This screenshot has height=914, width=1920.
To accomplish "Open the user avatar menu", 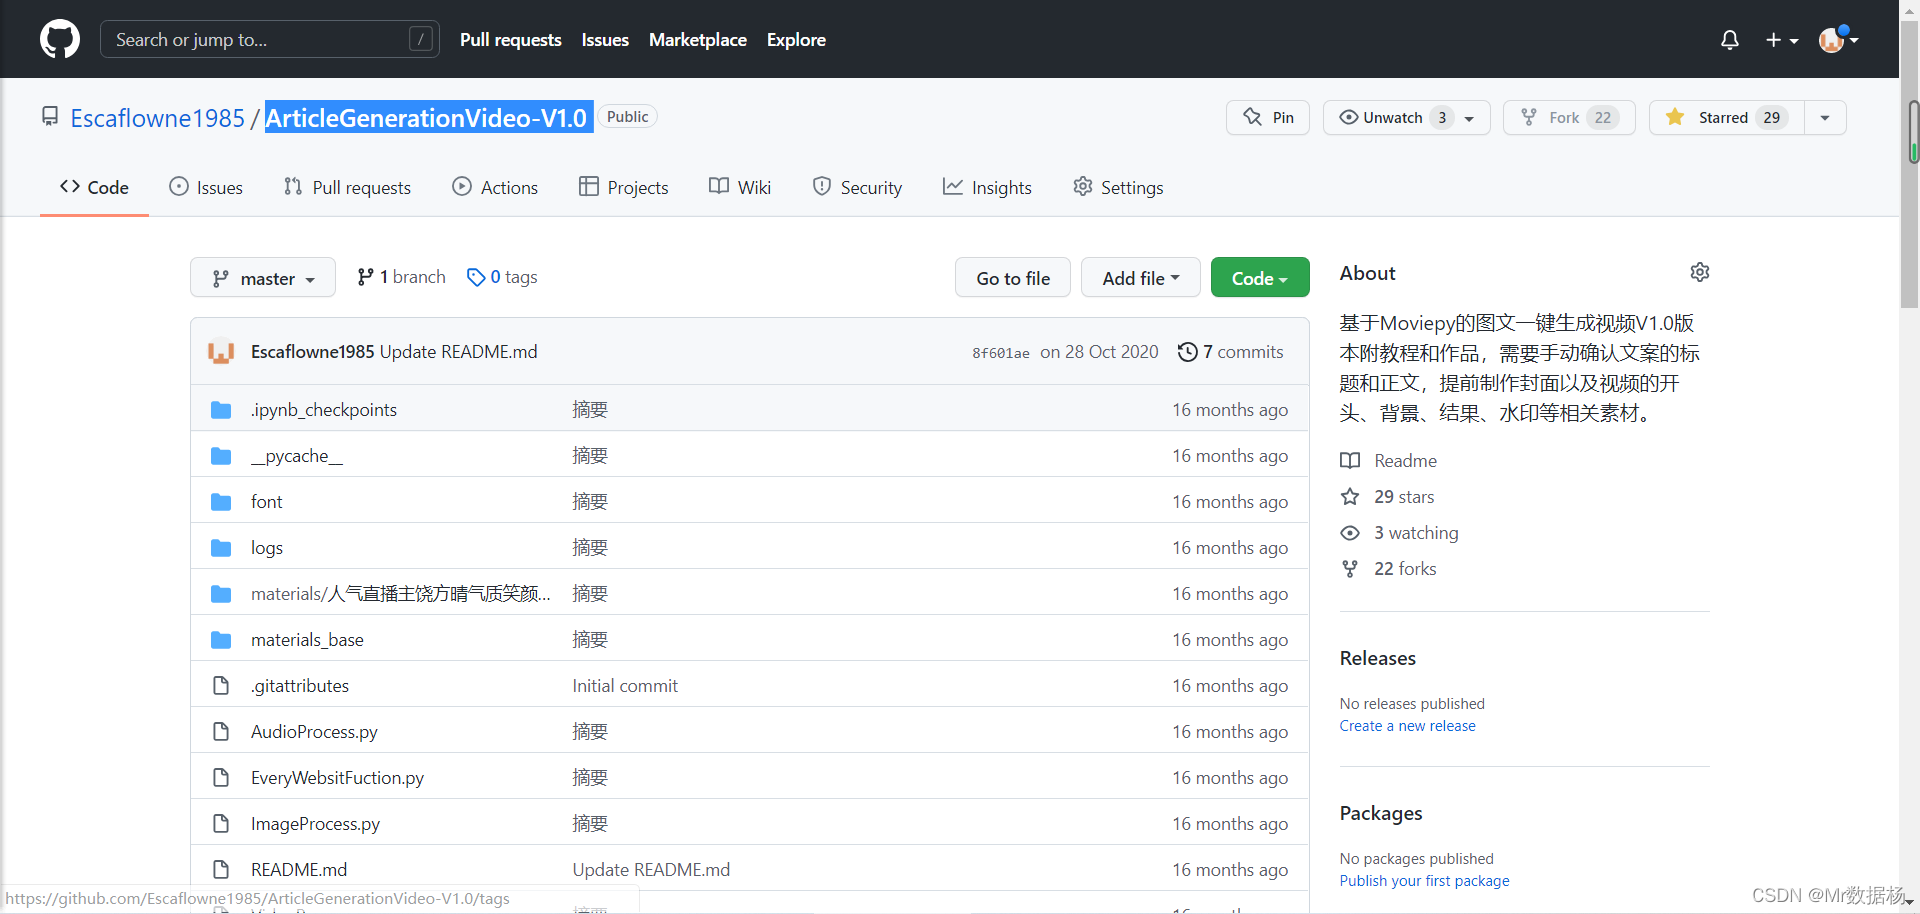I will (x=1838, y=39).
